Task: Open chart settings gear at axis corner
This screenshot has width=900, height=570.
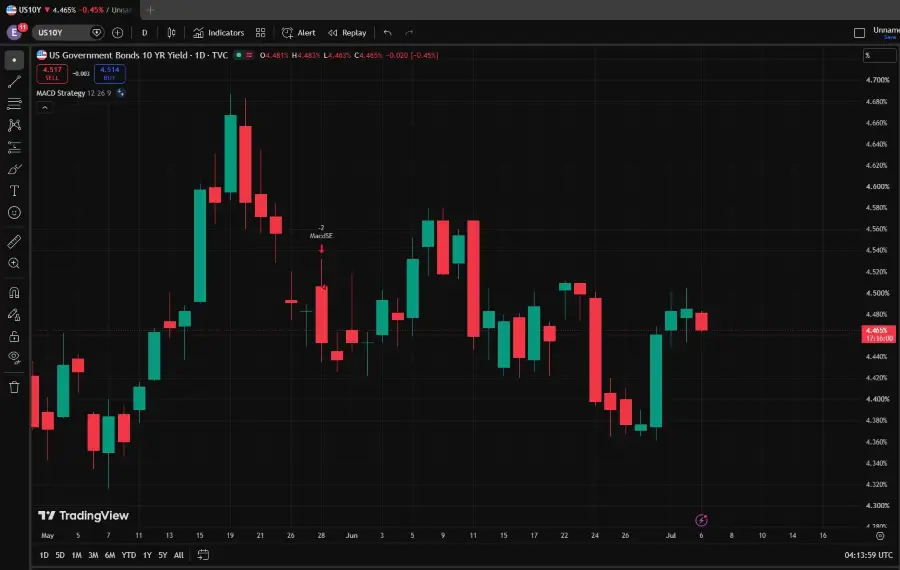Action: point(880,536)
